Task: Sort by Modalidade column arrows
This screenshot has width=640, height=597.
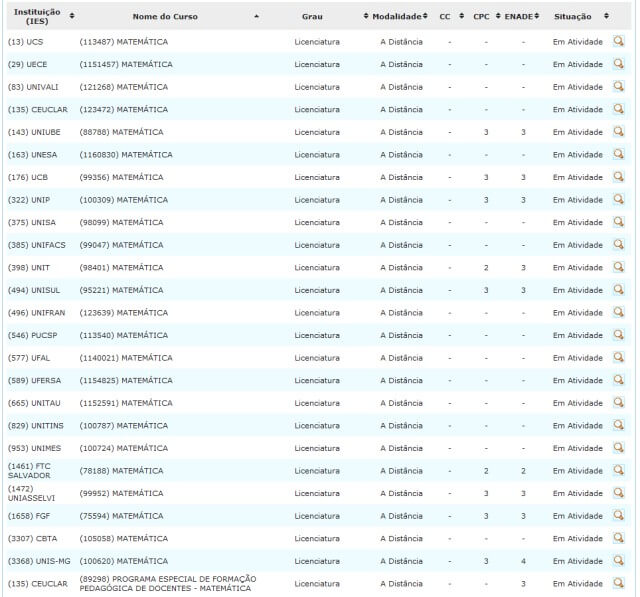Action: click(x=425, y=16)
